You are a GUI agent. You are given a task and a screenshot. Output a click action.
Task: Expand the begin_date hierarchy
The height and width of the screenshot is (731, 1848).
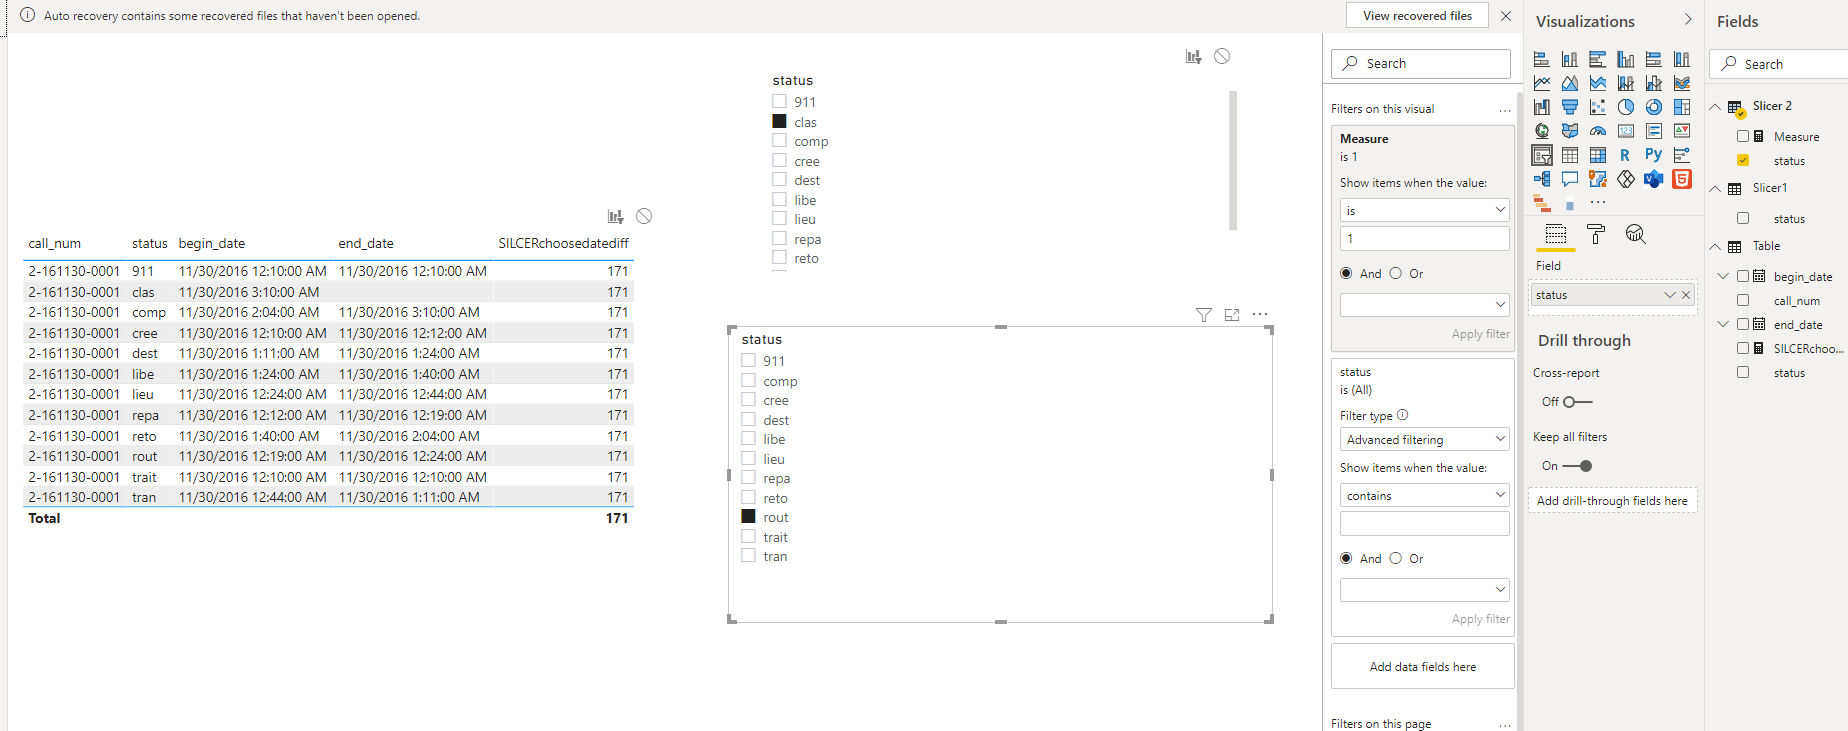(x=1723, y=276)
